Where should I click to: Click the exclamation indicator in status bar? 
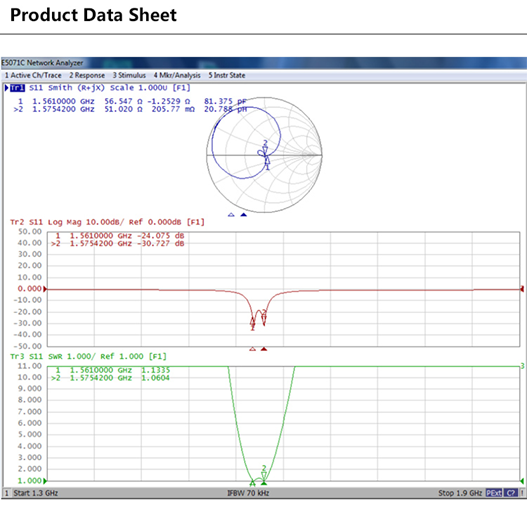click(522, 493)
